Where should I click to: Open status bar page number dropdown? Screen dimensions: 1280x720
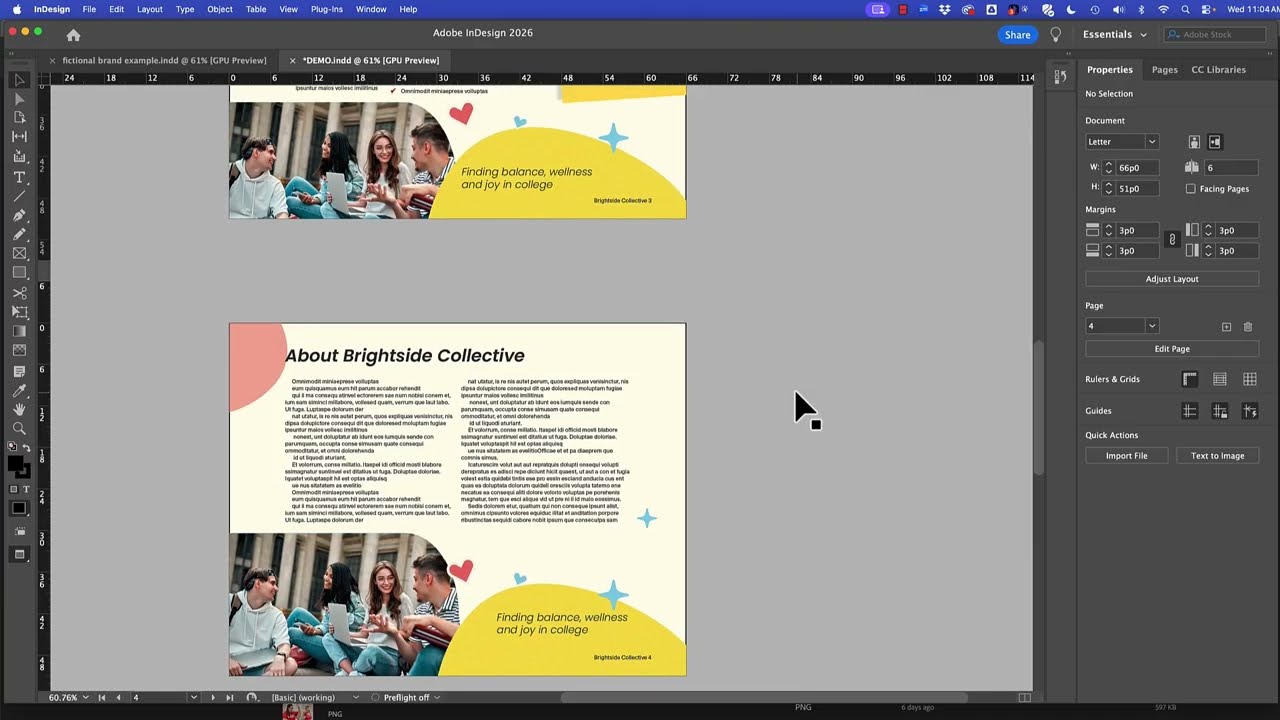(x=193, y=697)
